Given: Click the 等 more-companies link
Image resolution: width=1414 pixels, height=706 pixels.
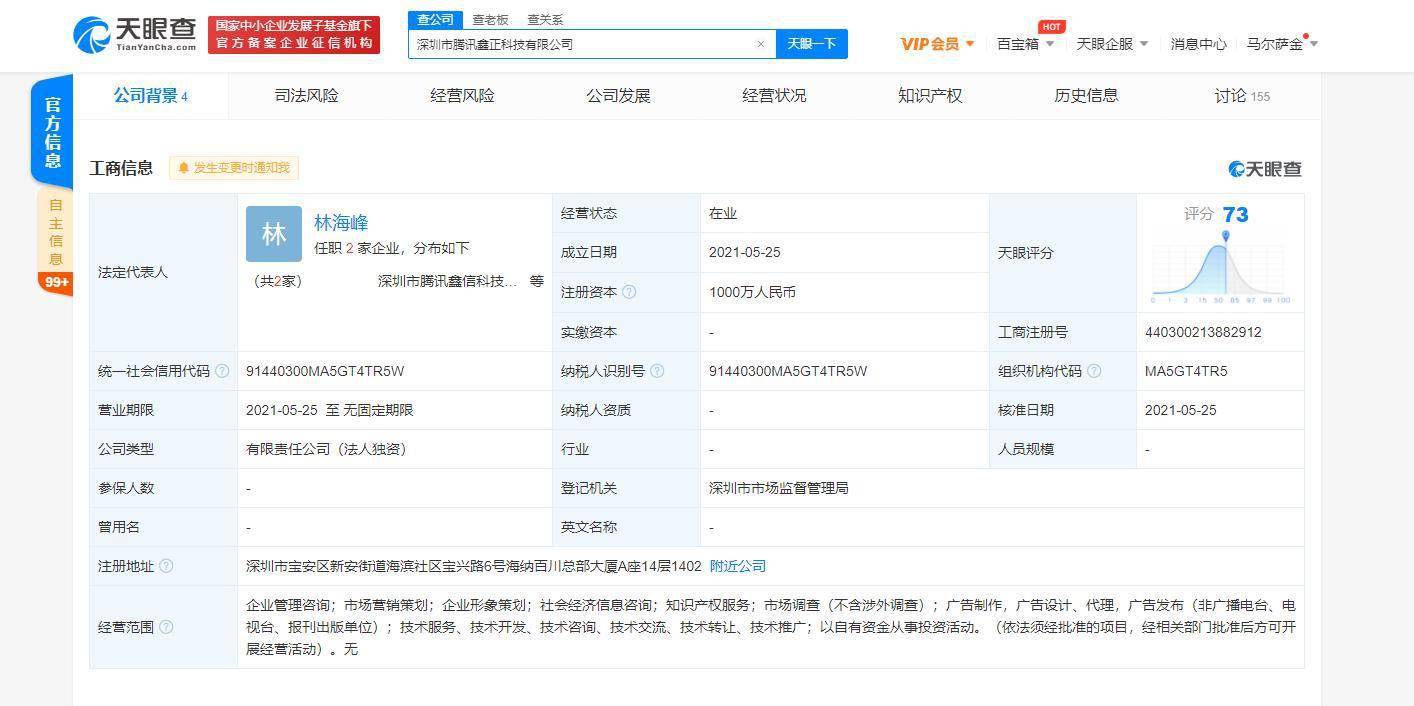Looking at the screenshot, I should pos(537,281).
